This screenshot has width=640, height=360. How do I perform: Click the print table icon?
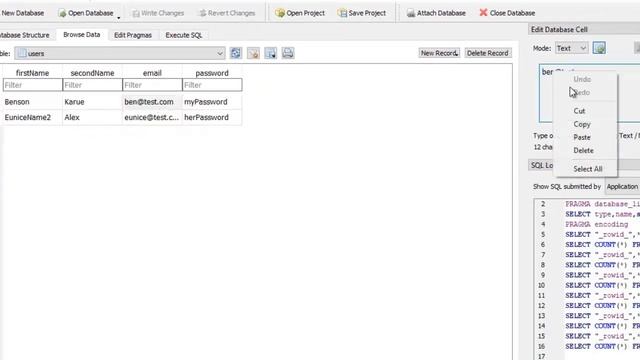click(x=288, y=53)
